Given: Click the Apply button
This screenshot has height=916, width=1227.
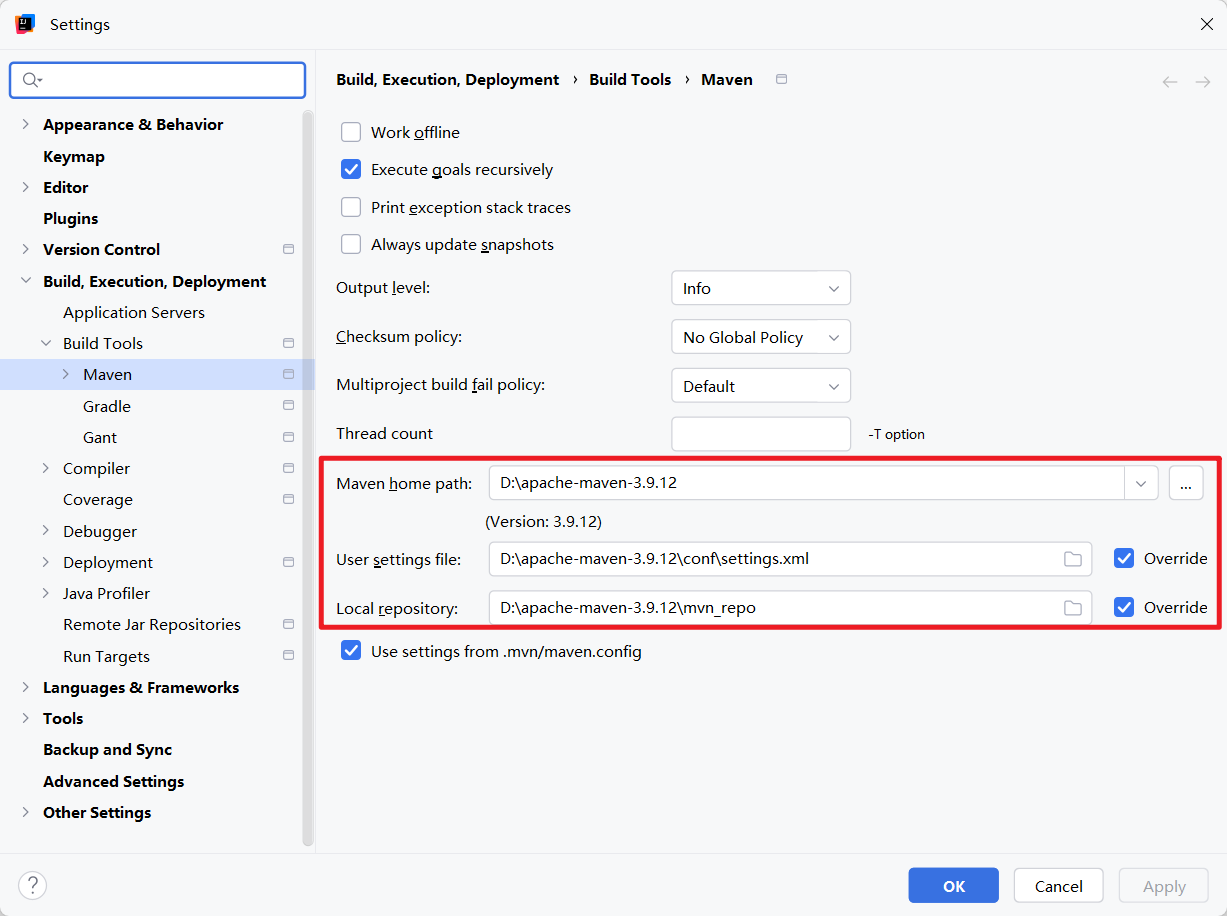Looking at the screenshot, I should pos(1164,886).
